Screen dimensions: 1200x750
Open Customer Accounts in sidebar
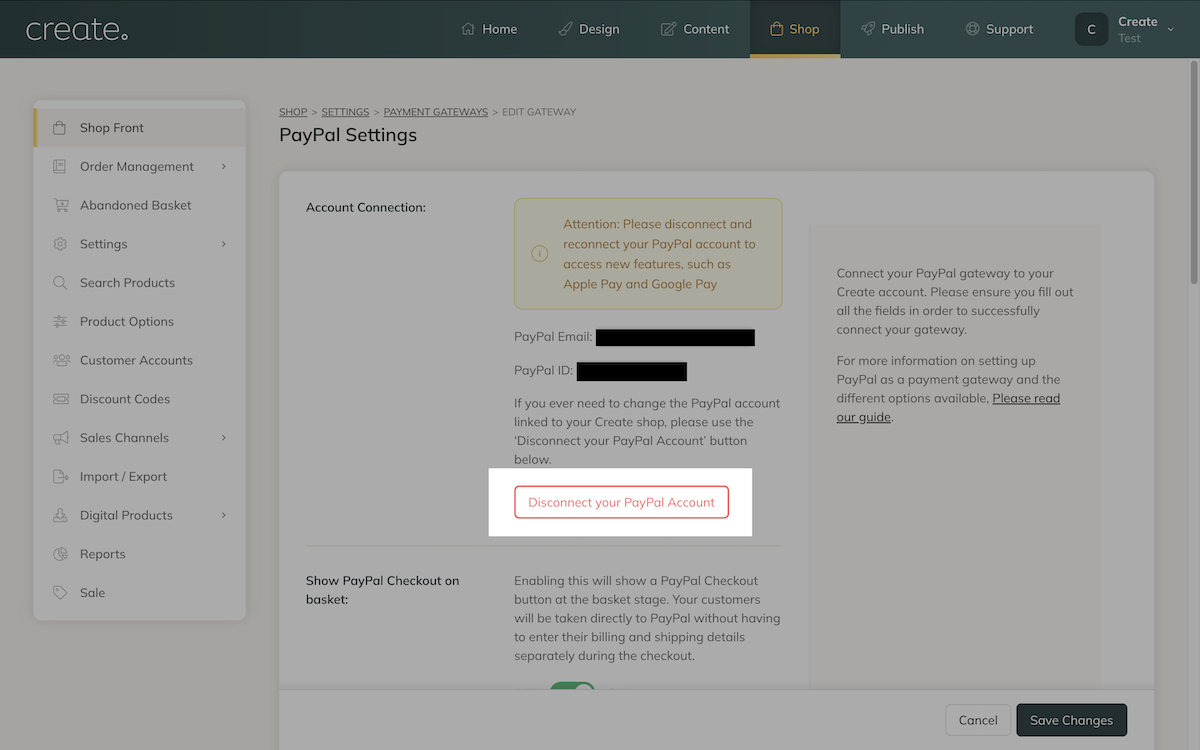(140, 360)
